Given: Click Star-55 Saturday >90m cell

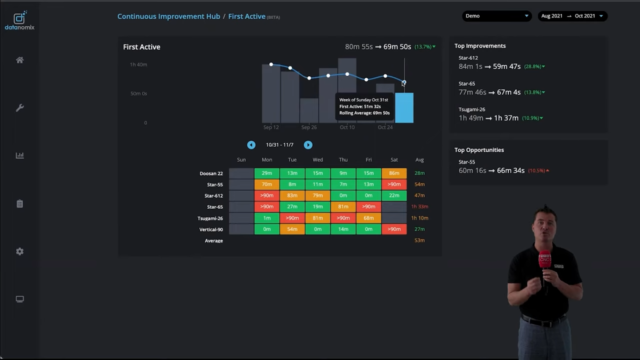Looking at the screenshot, I should click(394, 184).
